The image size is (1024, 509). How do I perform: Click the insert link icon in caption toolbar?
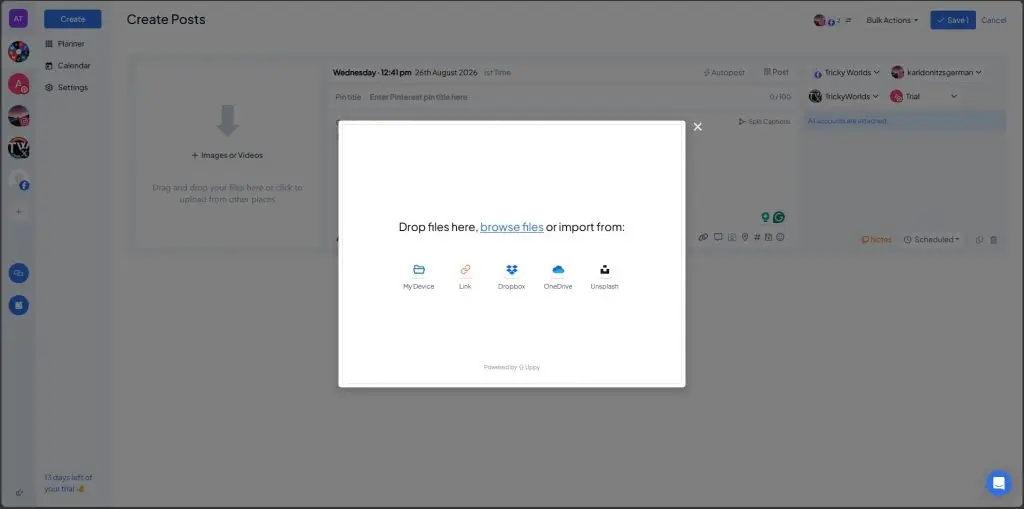coord(703,237)
